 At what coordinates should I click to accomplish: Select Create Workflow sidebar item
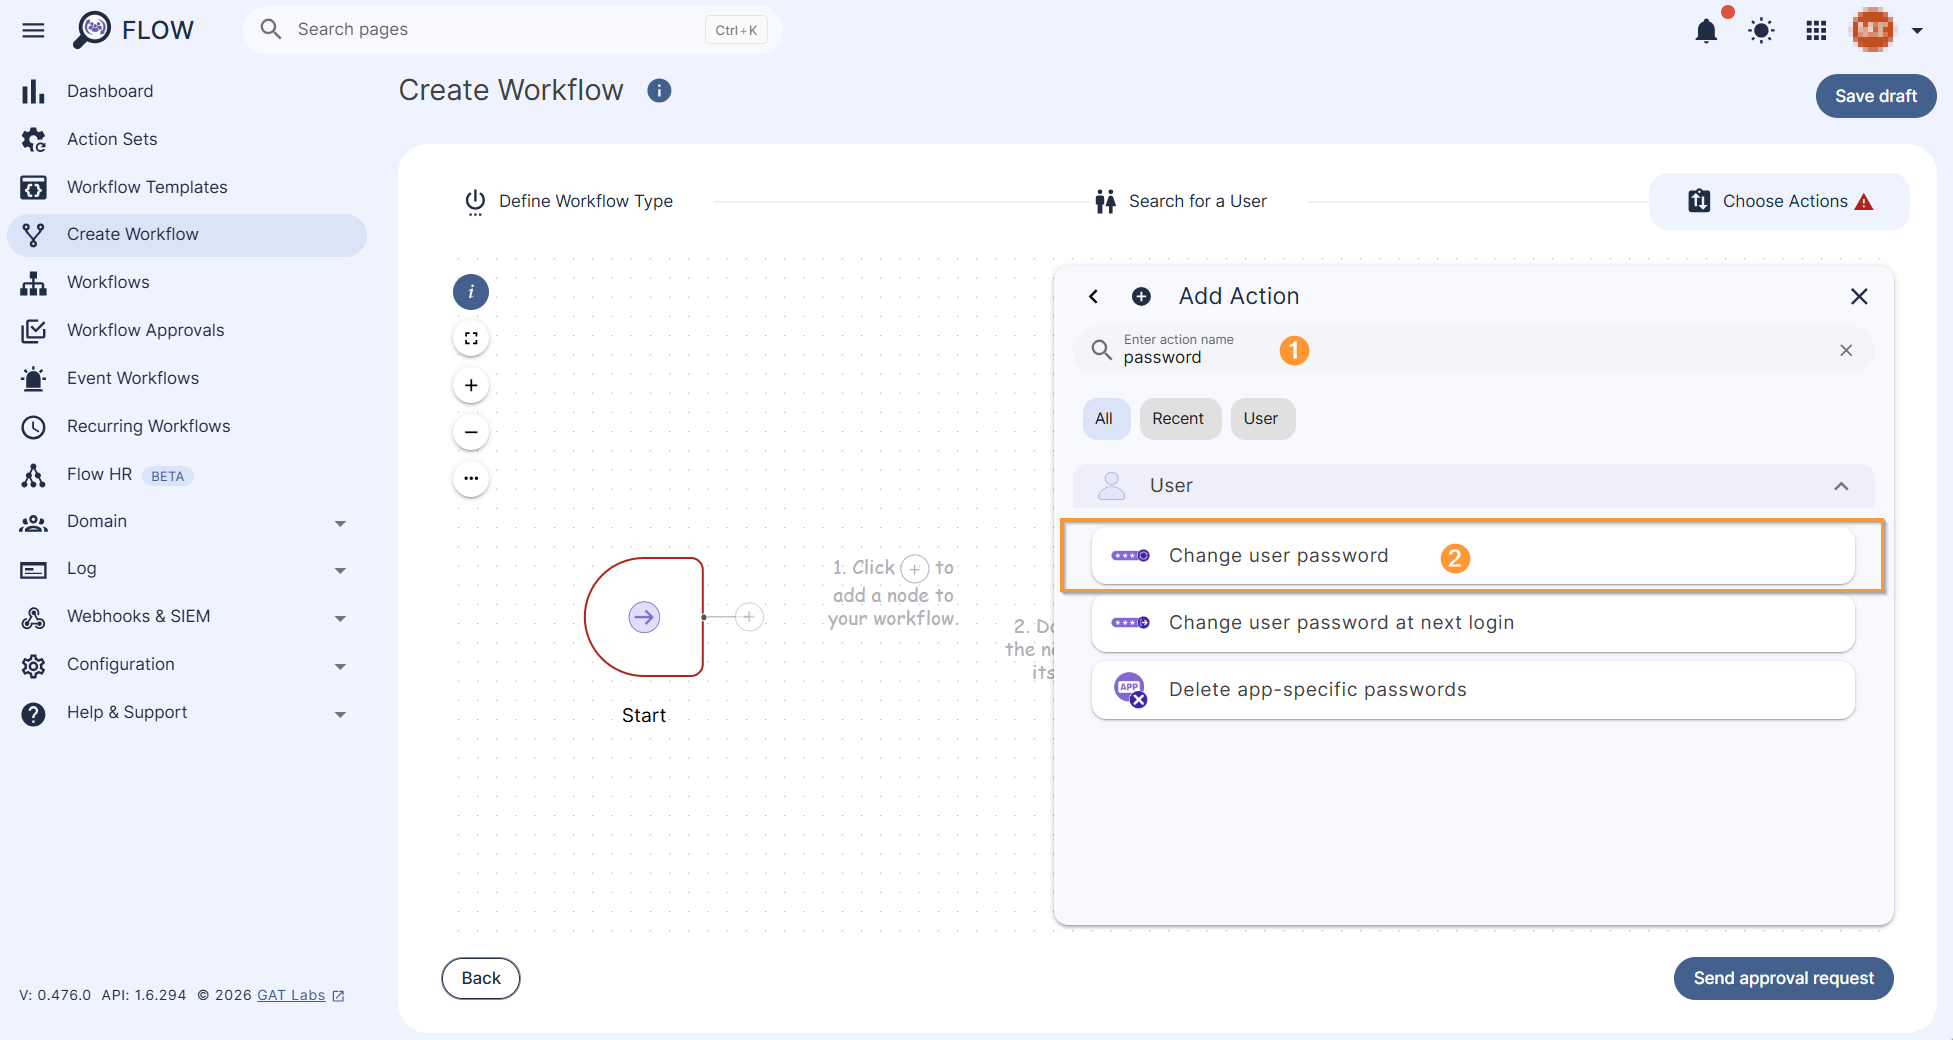pyautogui.click(x=187, y=235)
